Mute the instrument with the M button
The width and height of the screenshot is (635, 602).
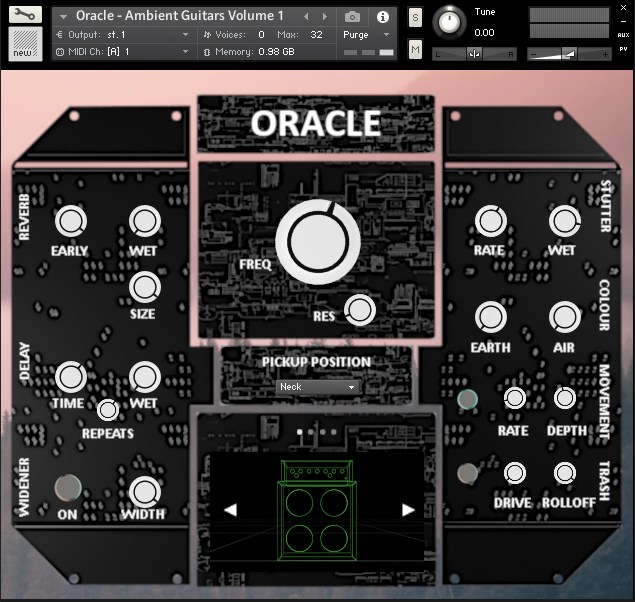click(x=415, y=50)
